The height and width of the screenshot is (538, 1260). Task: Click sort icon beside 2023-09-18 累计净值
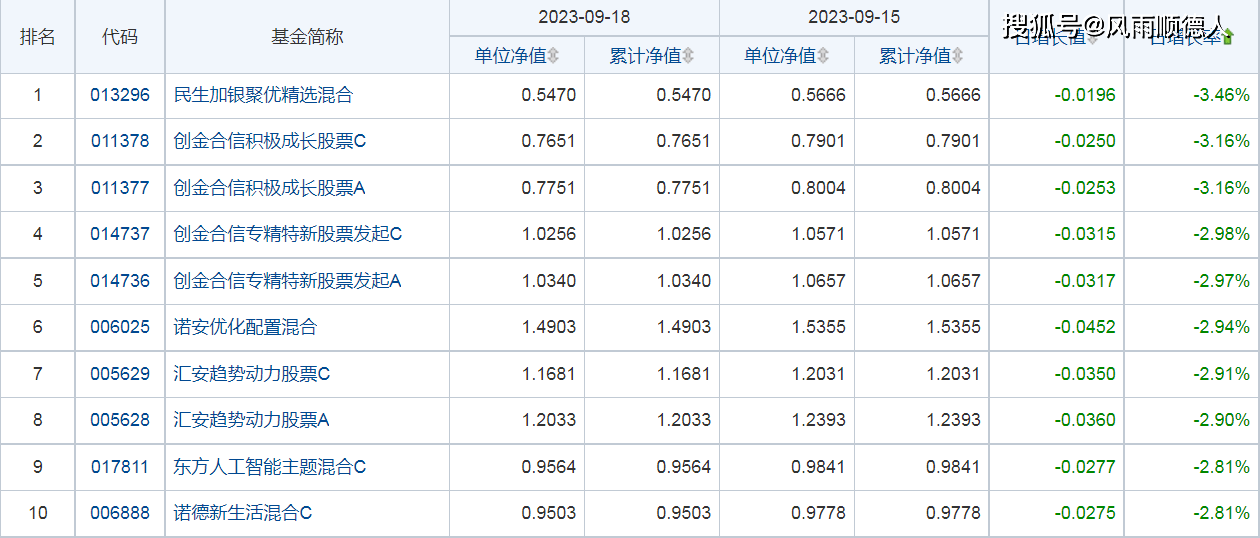[688, 56]
